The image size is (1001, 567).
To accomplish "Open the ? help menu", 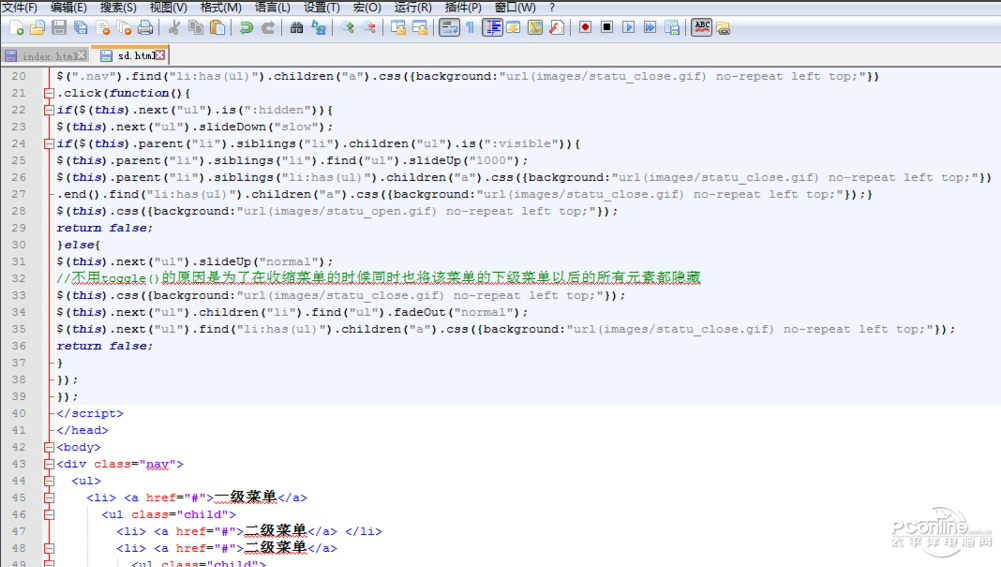I will (552, 7).
